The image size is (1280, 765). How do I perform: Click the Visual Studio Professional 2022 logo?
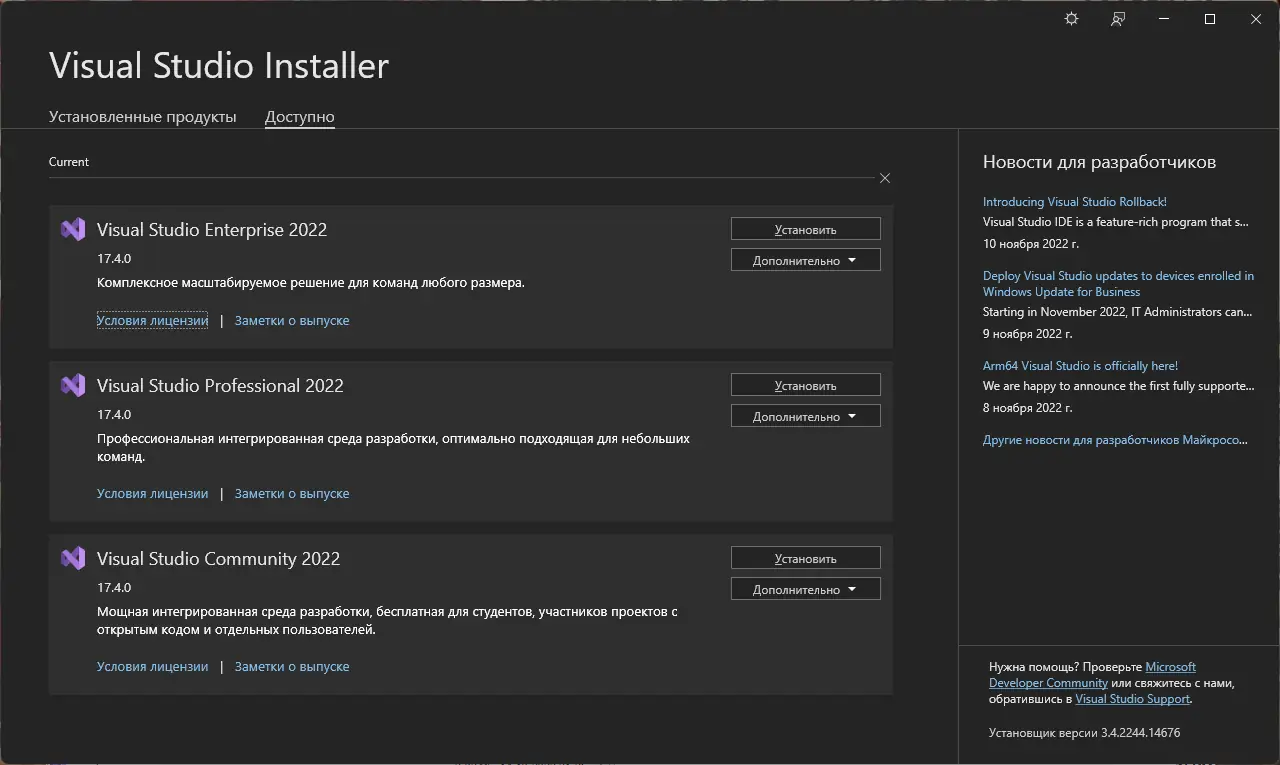pos(73,385)
